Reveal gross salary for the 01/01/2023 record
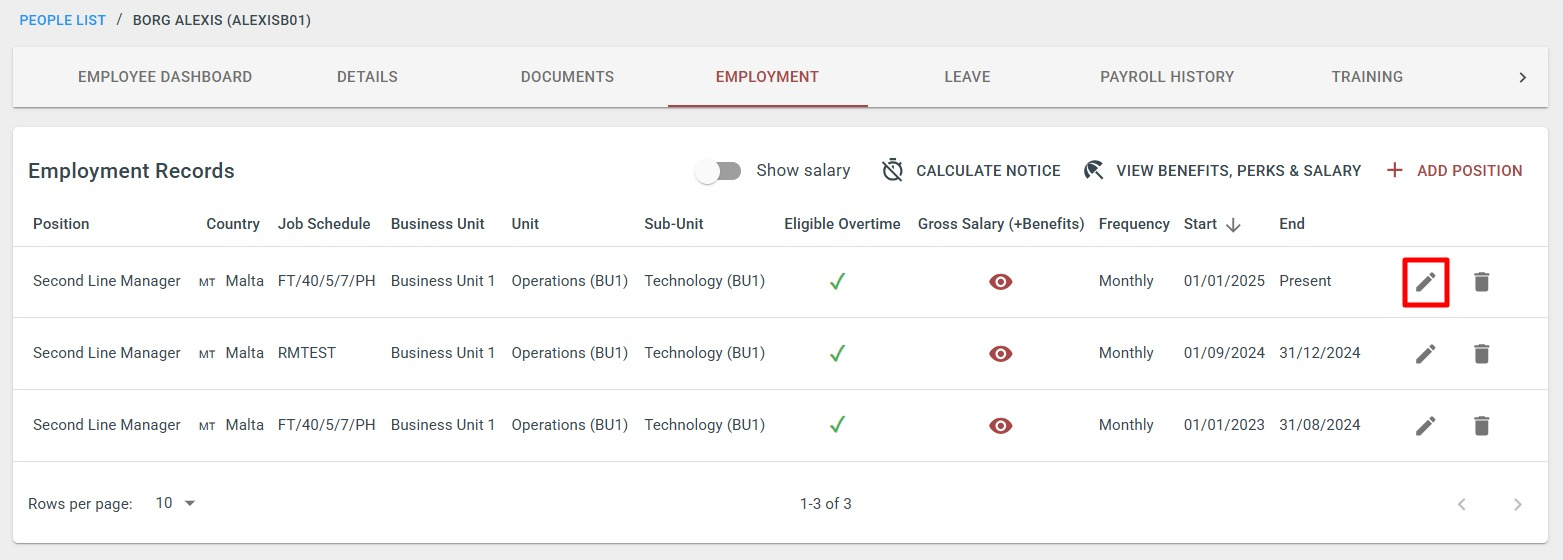Image resolution: width=1563 pixels, height=560 pixels. pos(1001,425)
